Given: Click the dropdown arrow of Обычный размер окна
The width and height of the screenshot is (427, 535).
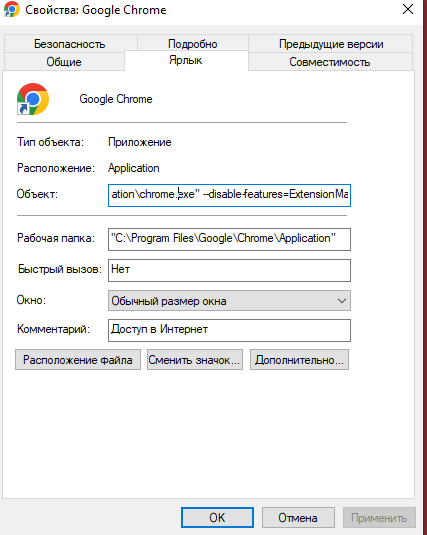Looking at the screenshot, I should pyautogui.click(x=342, y=301).
